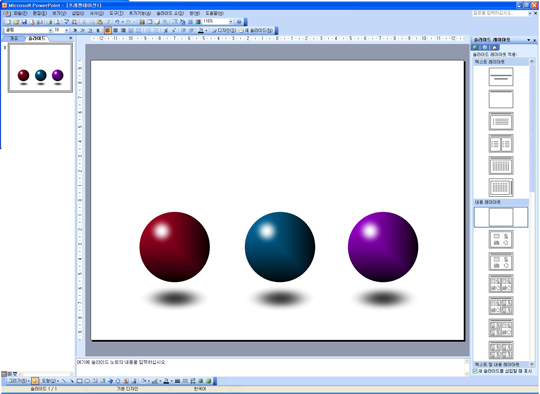Screen dimensions: 540x394
Task: Click the Undo arrow icon
Action: [x=117, y=22]
